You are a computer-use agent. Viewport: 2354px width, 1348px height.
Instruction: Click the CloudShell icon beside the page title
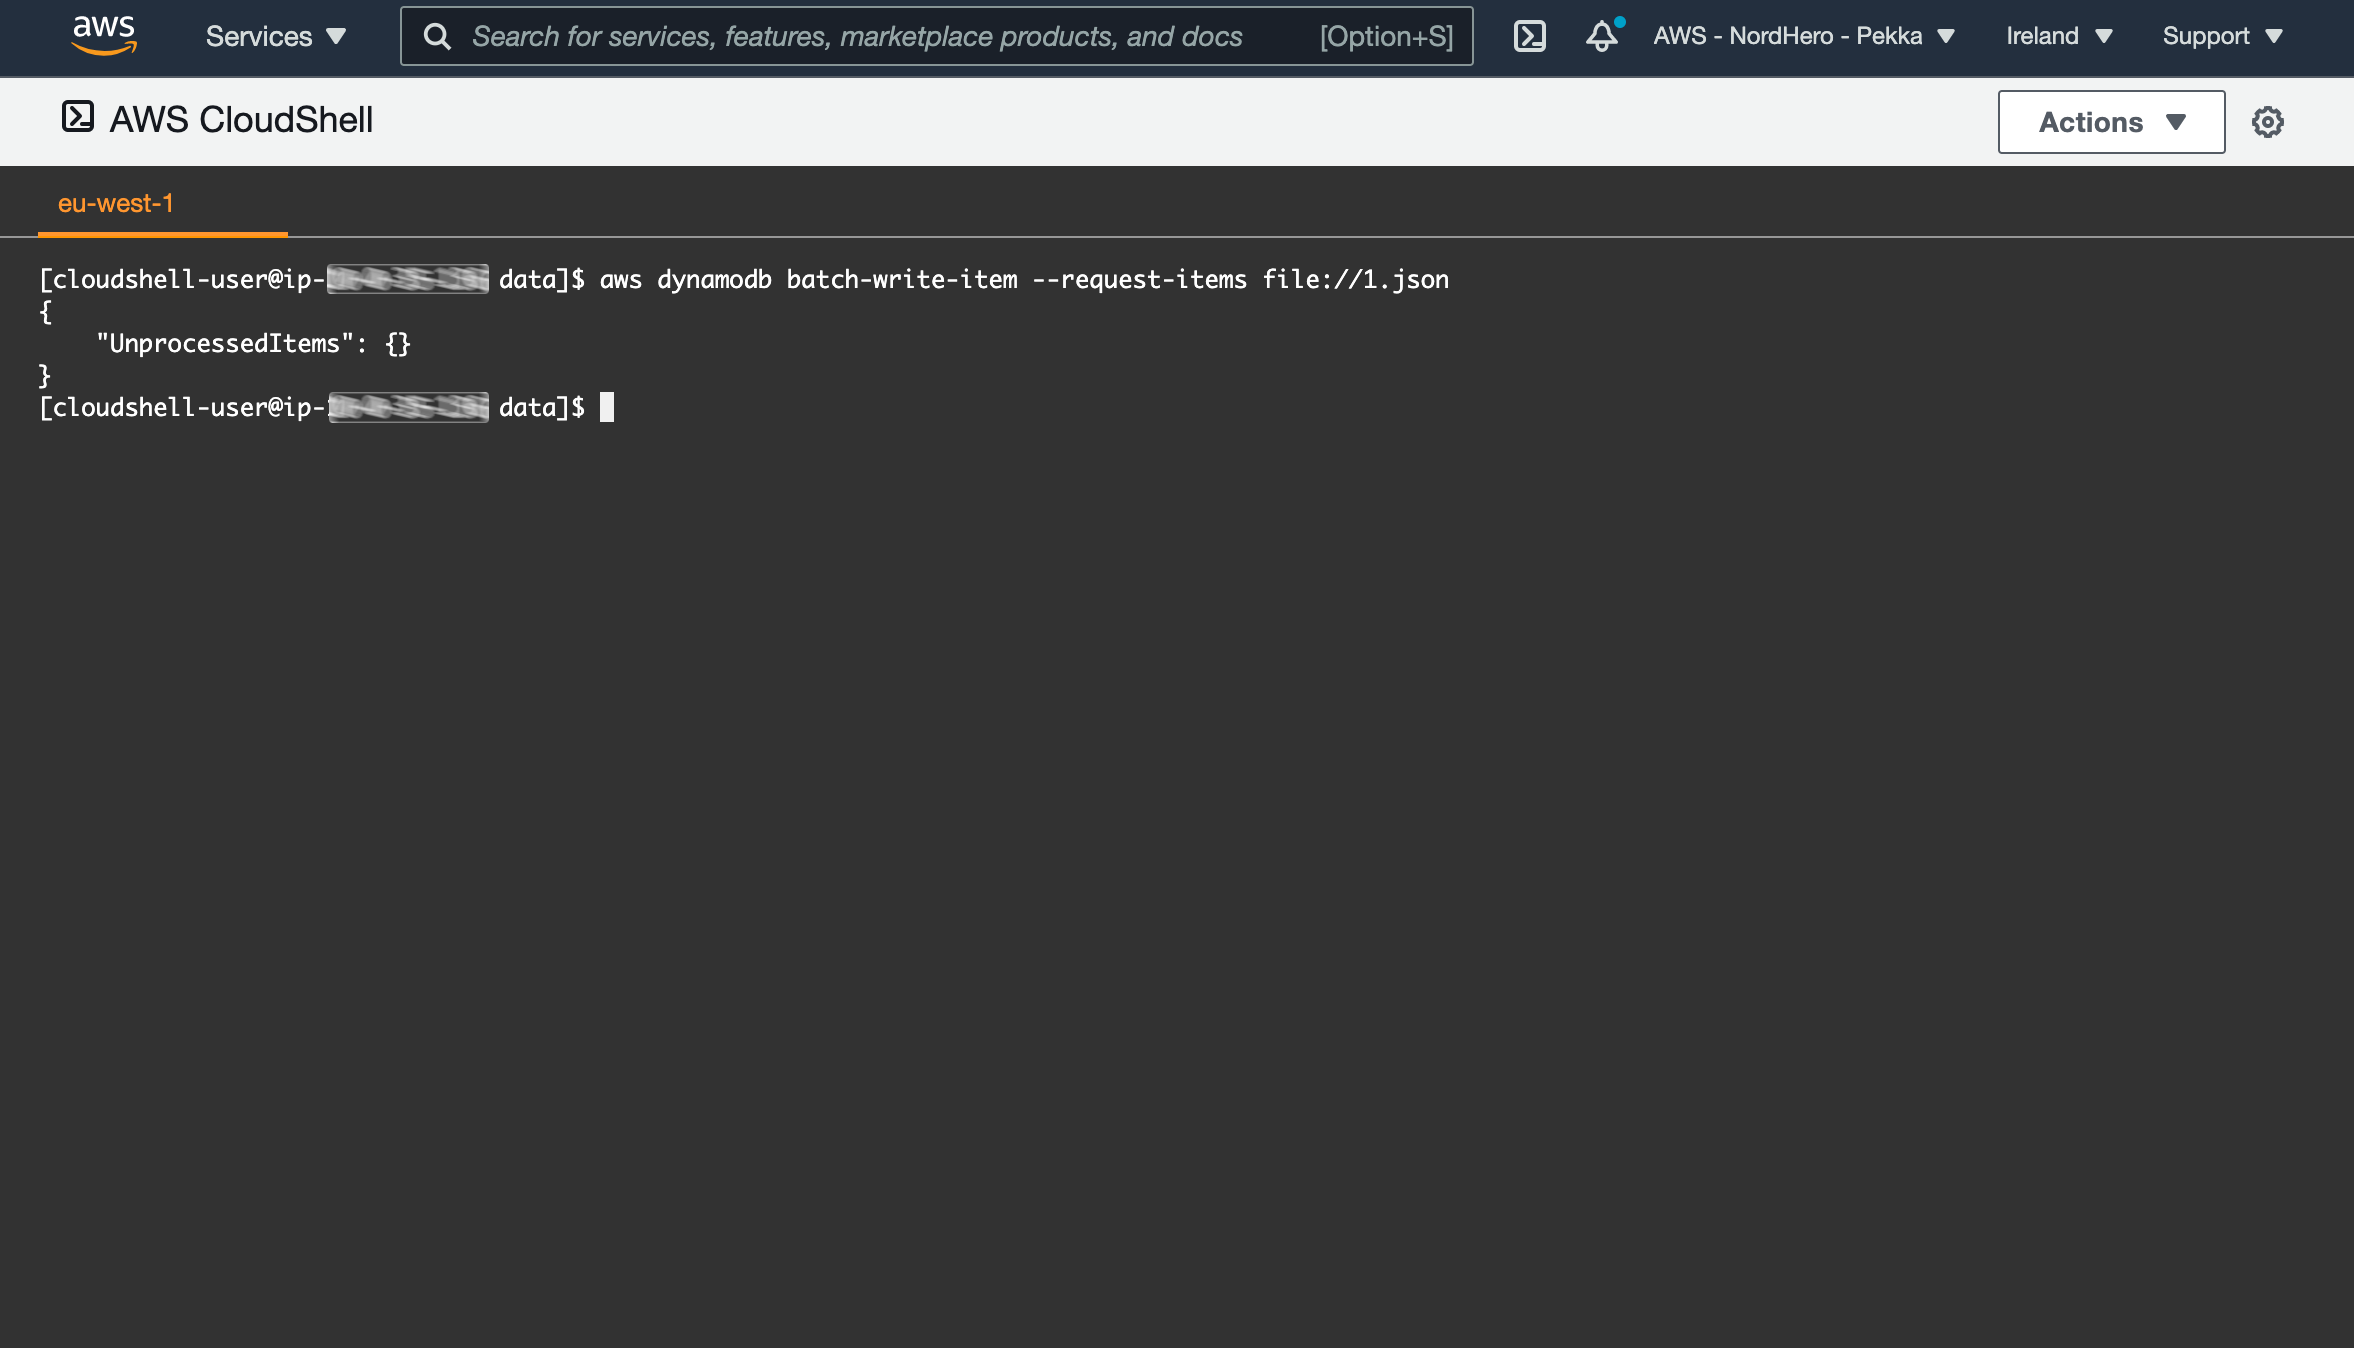78,117
